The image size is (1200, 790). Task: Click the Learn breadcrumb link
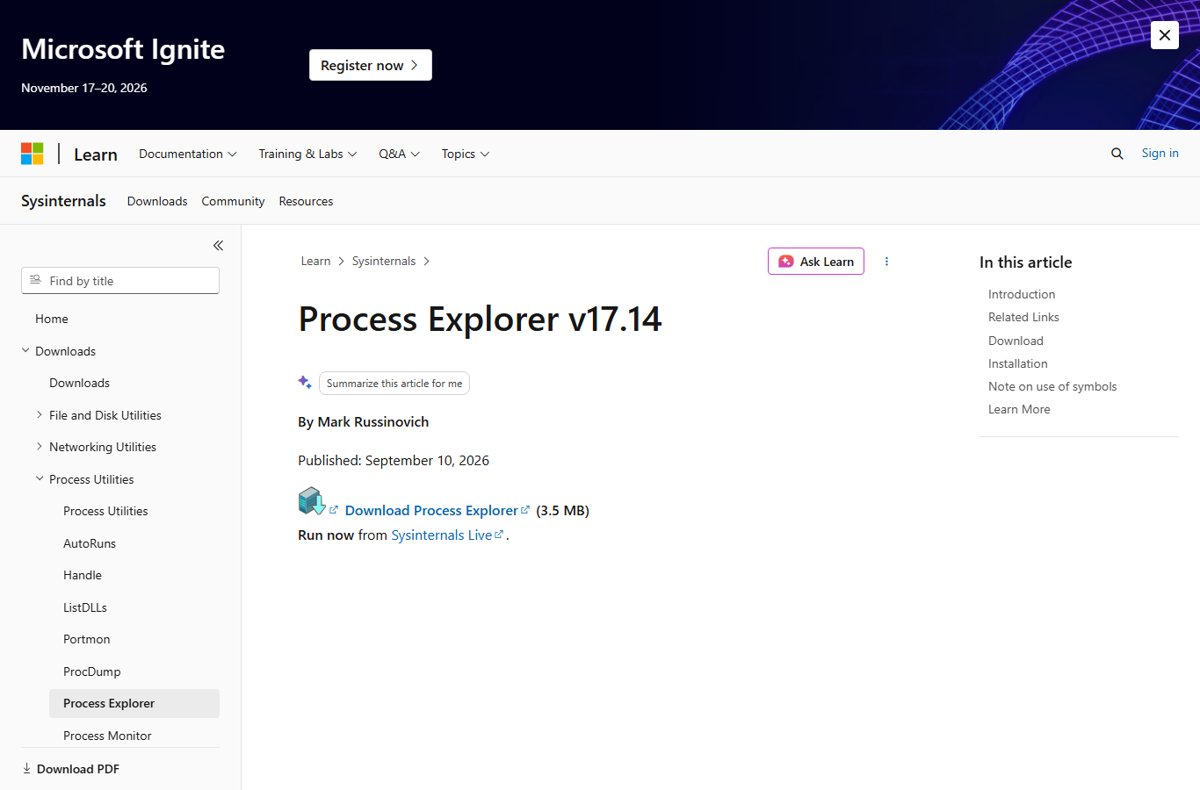coord(315,261)
